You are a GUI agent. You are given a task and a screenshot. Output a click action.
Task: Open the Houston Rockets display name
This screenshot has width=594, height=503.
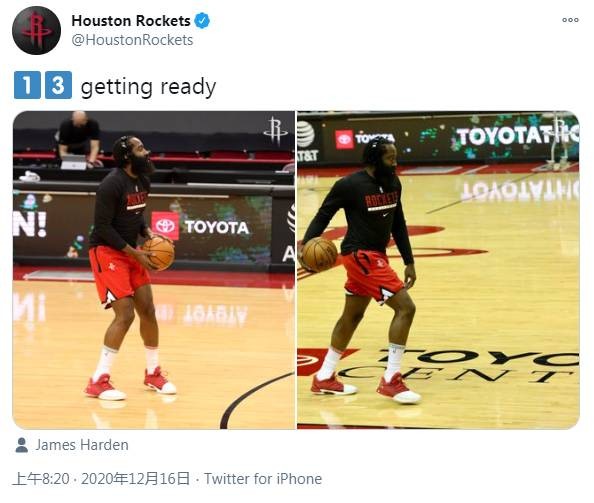tap(131, 21)
